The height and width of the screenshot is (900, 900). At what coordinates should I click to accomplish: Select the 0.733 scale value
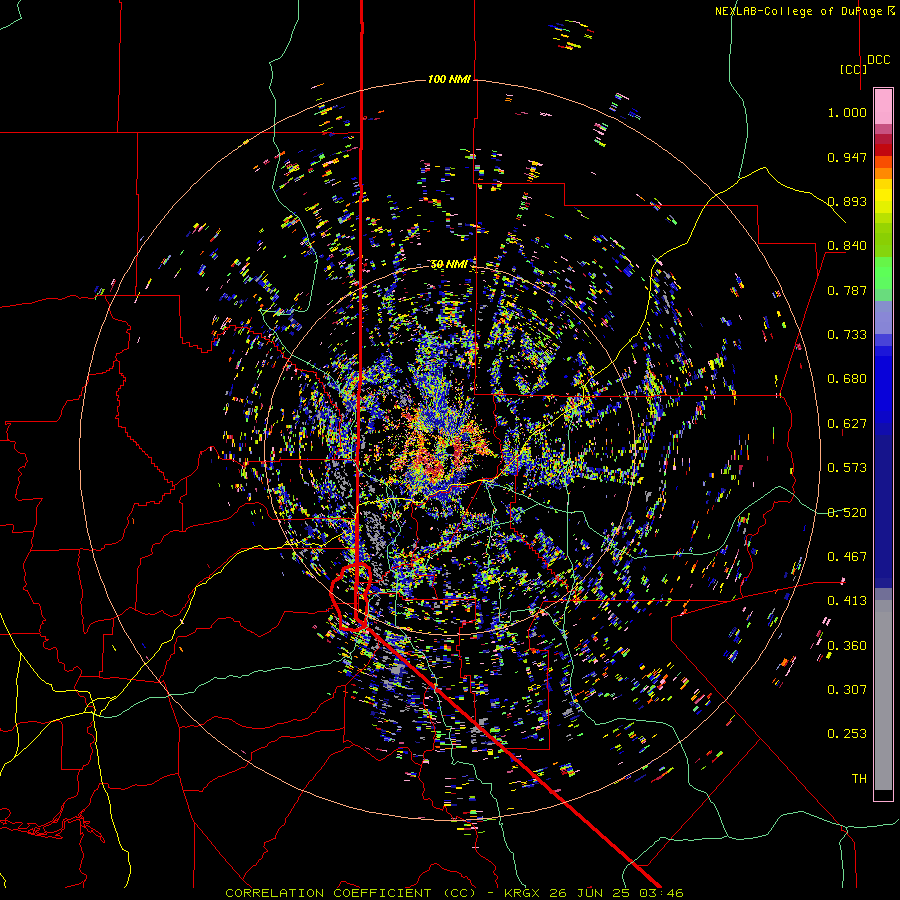tap(847, 335)
